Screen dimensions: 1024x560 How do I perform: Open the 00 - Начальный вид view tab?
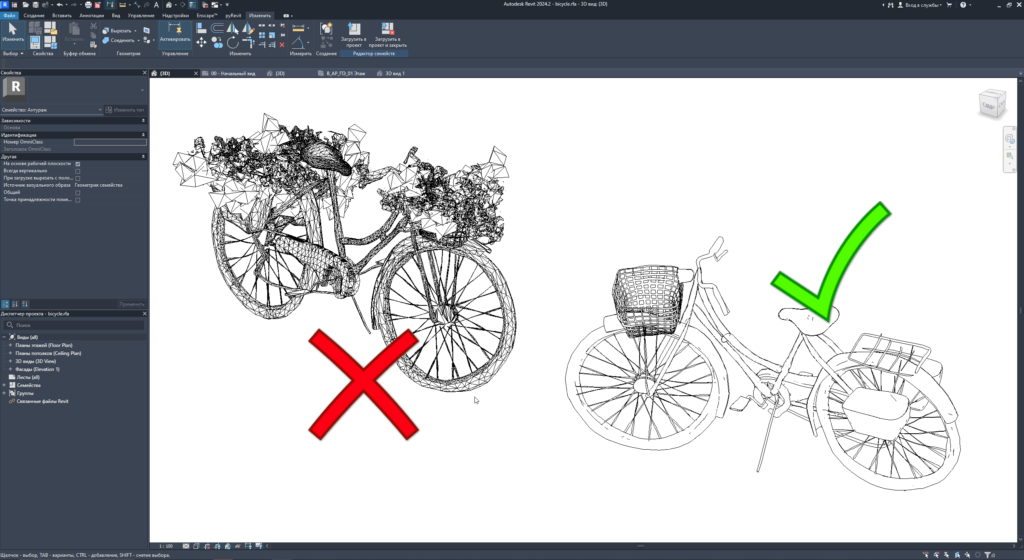click(233, 73)
